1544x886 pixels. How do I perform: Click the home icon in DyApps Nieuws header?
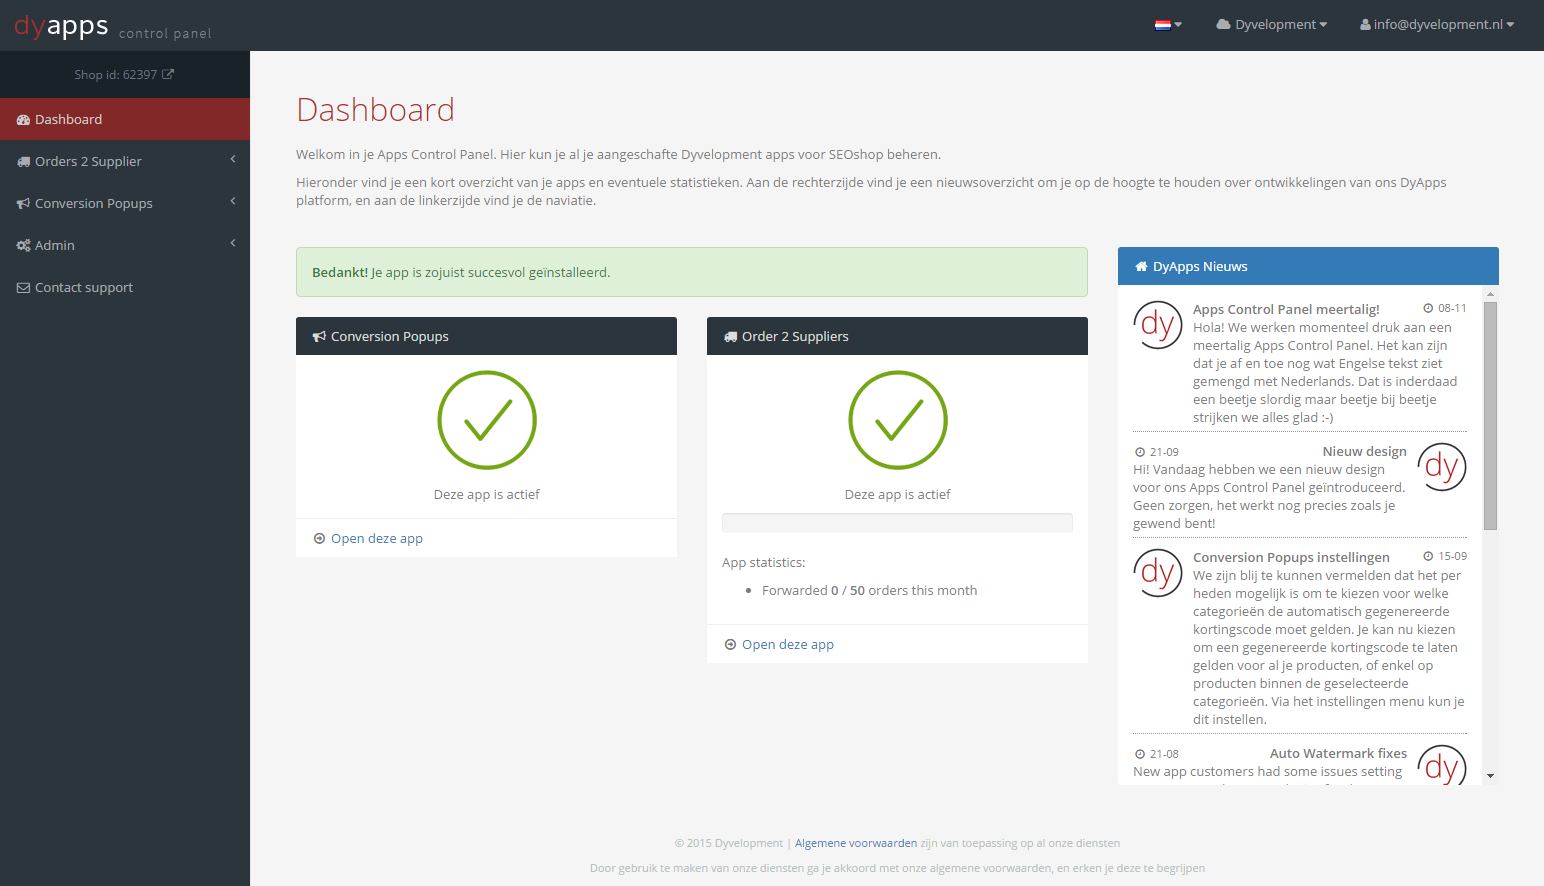pos(1141,267)
